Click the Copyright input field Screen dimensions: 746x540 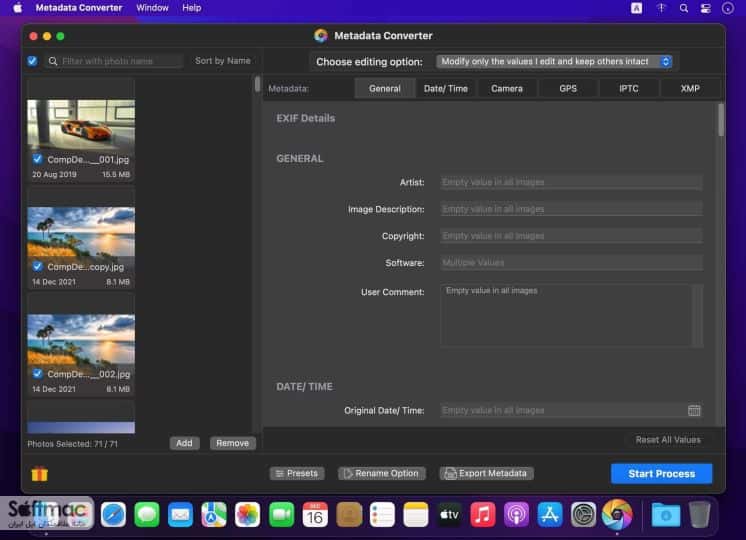(x=571, y=236)
